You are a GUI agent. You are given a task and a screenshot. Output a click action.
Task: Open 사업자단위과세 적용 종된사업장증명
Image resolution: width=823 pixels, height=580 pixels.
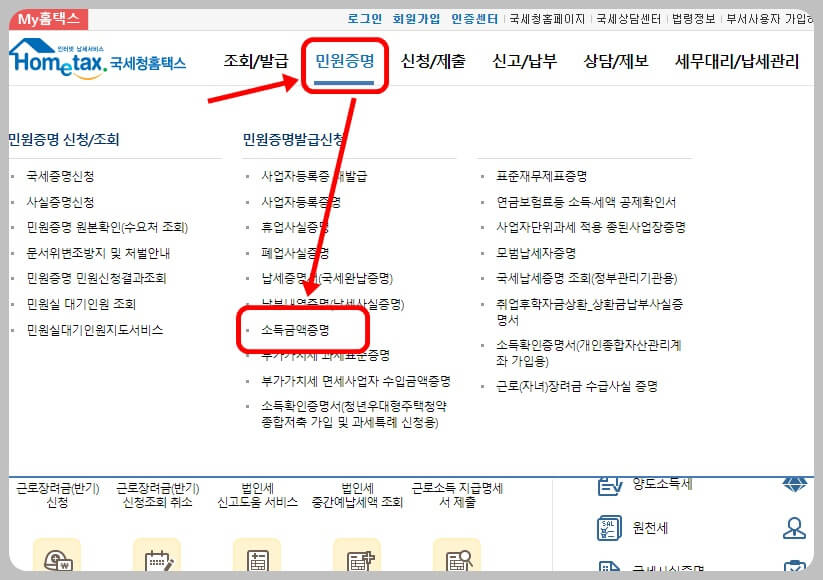[591, 227]
